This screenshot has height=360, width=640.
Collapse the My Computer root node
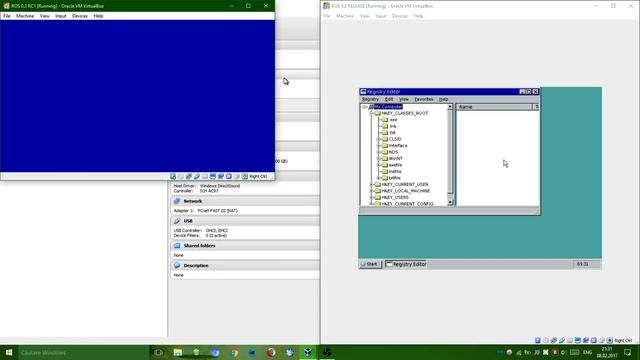coord(364,107)
